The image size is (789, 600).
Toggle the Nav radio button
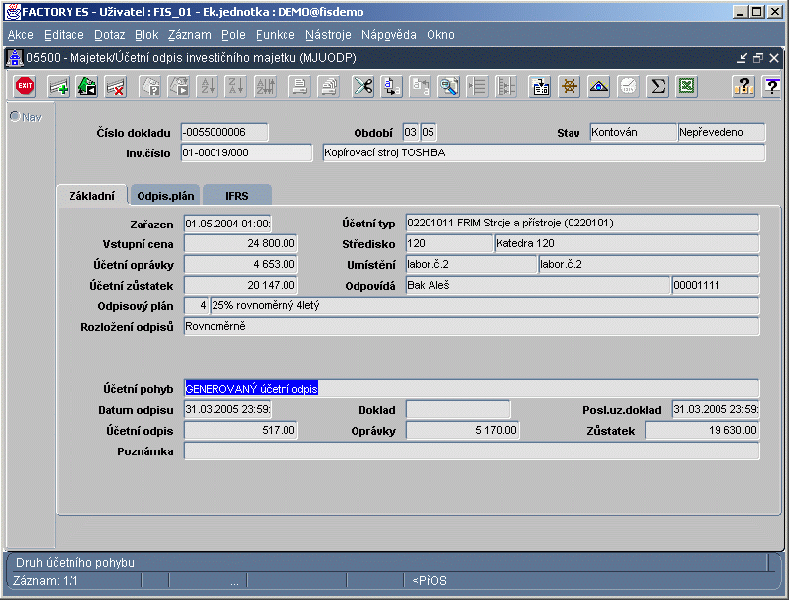pos(15,116)
